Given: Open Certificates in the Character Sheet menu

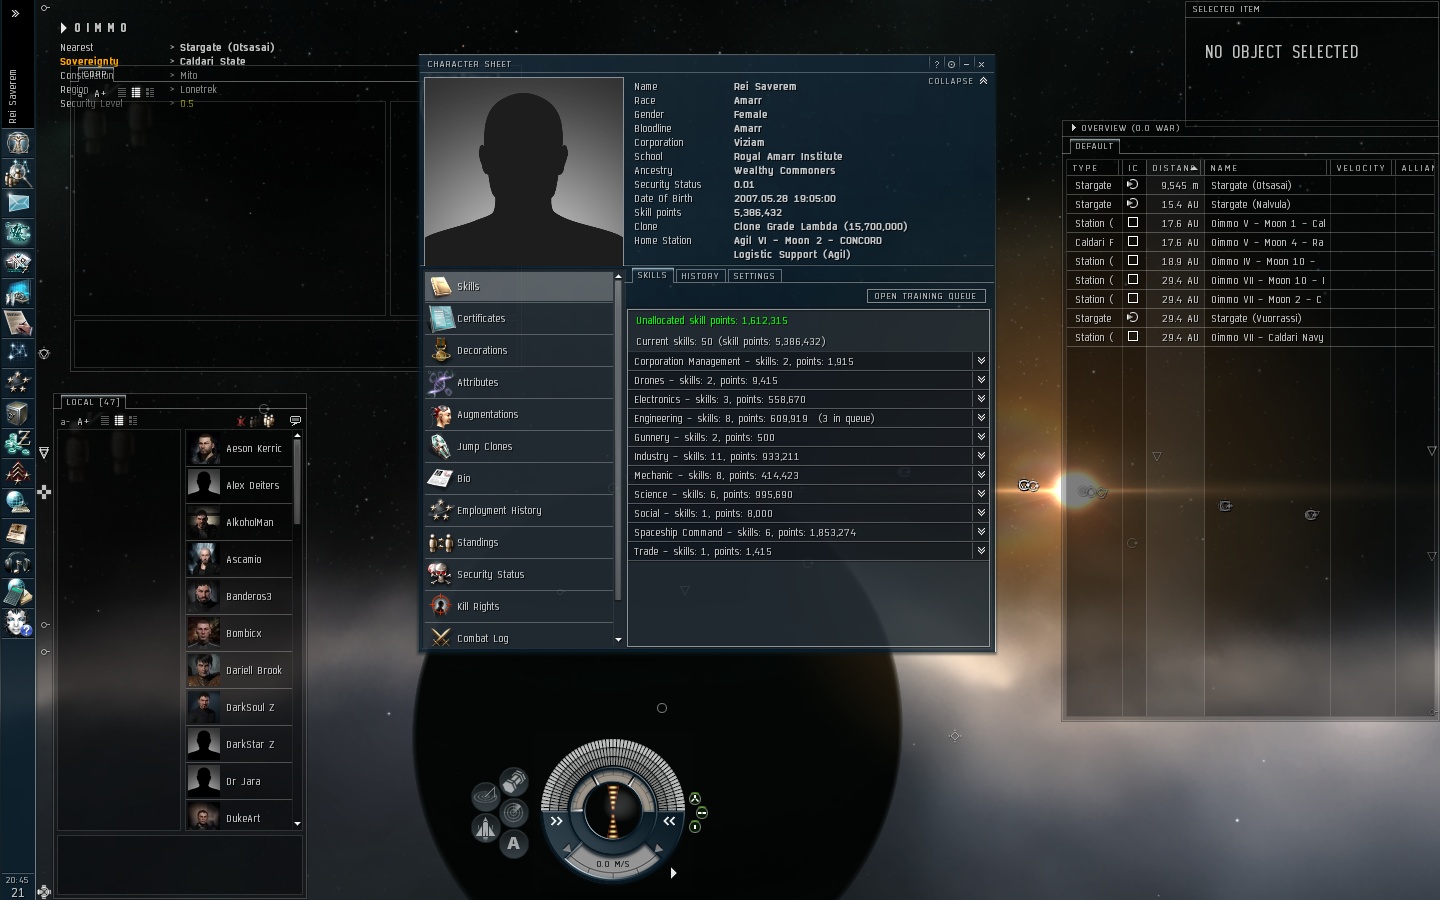Looking at the screenshot, I should click(519, 318).
